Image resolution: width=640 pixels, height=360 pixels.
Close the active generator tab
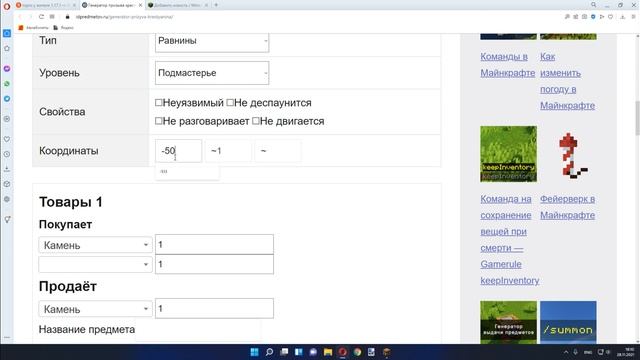[x=140, y=5]
